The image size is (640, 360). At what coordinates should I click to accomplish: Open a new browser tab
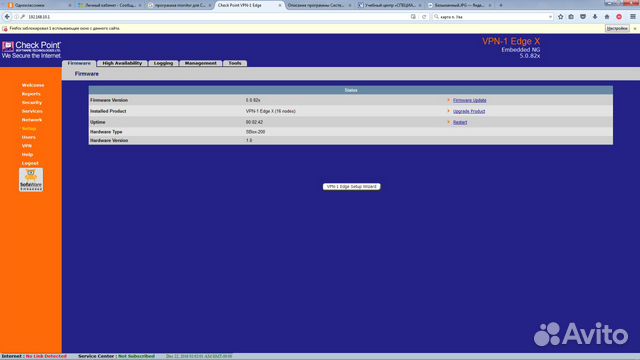(501, 5)
